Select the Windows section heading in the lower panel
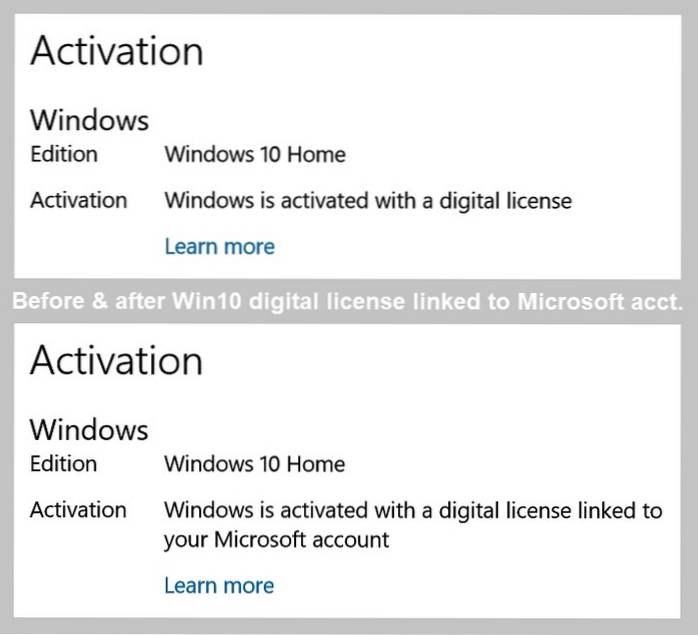This screenshot has height=635, width=698. (x=89, y=431)
